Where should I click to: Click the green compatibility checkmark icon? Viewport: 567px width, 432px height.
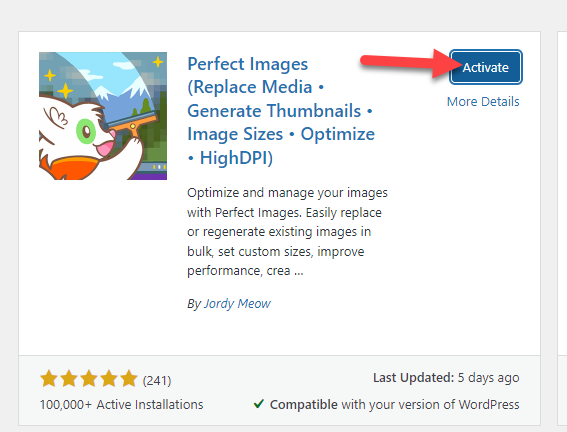click(259, 404)
